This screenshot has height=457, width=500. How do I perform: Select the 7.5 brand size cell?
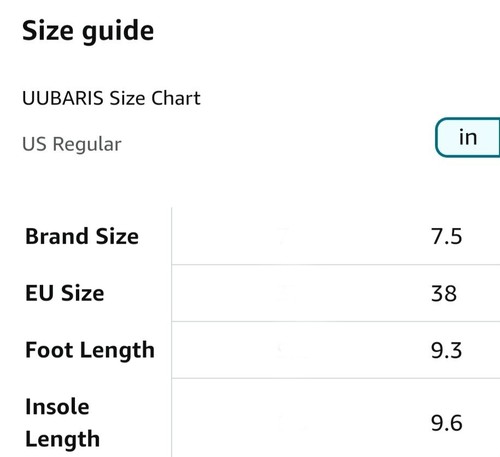(x=447, y=237)
